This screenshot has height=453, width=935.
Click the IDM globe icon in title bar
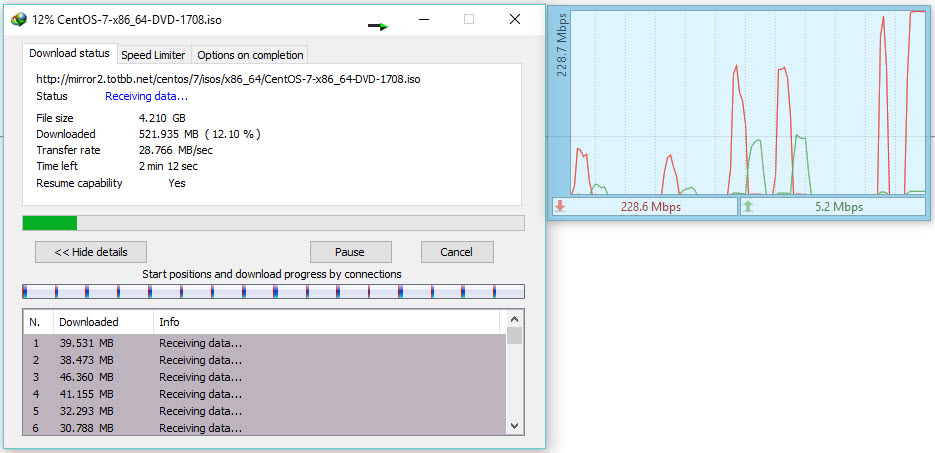19,19
